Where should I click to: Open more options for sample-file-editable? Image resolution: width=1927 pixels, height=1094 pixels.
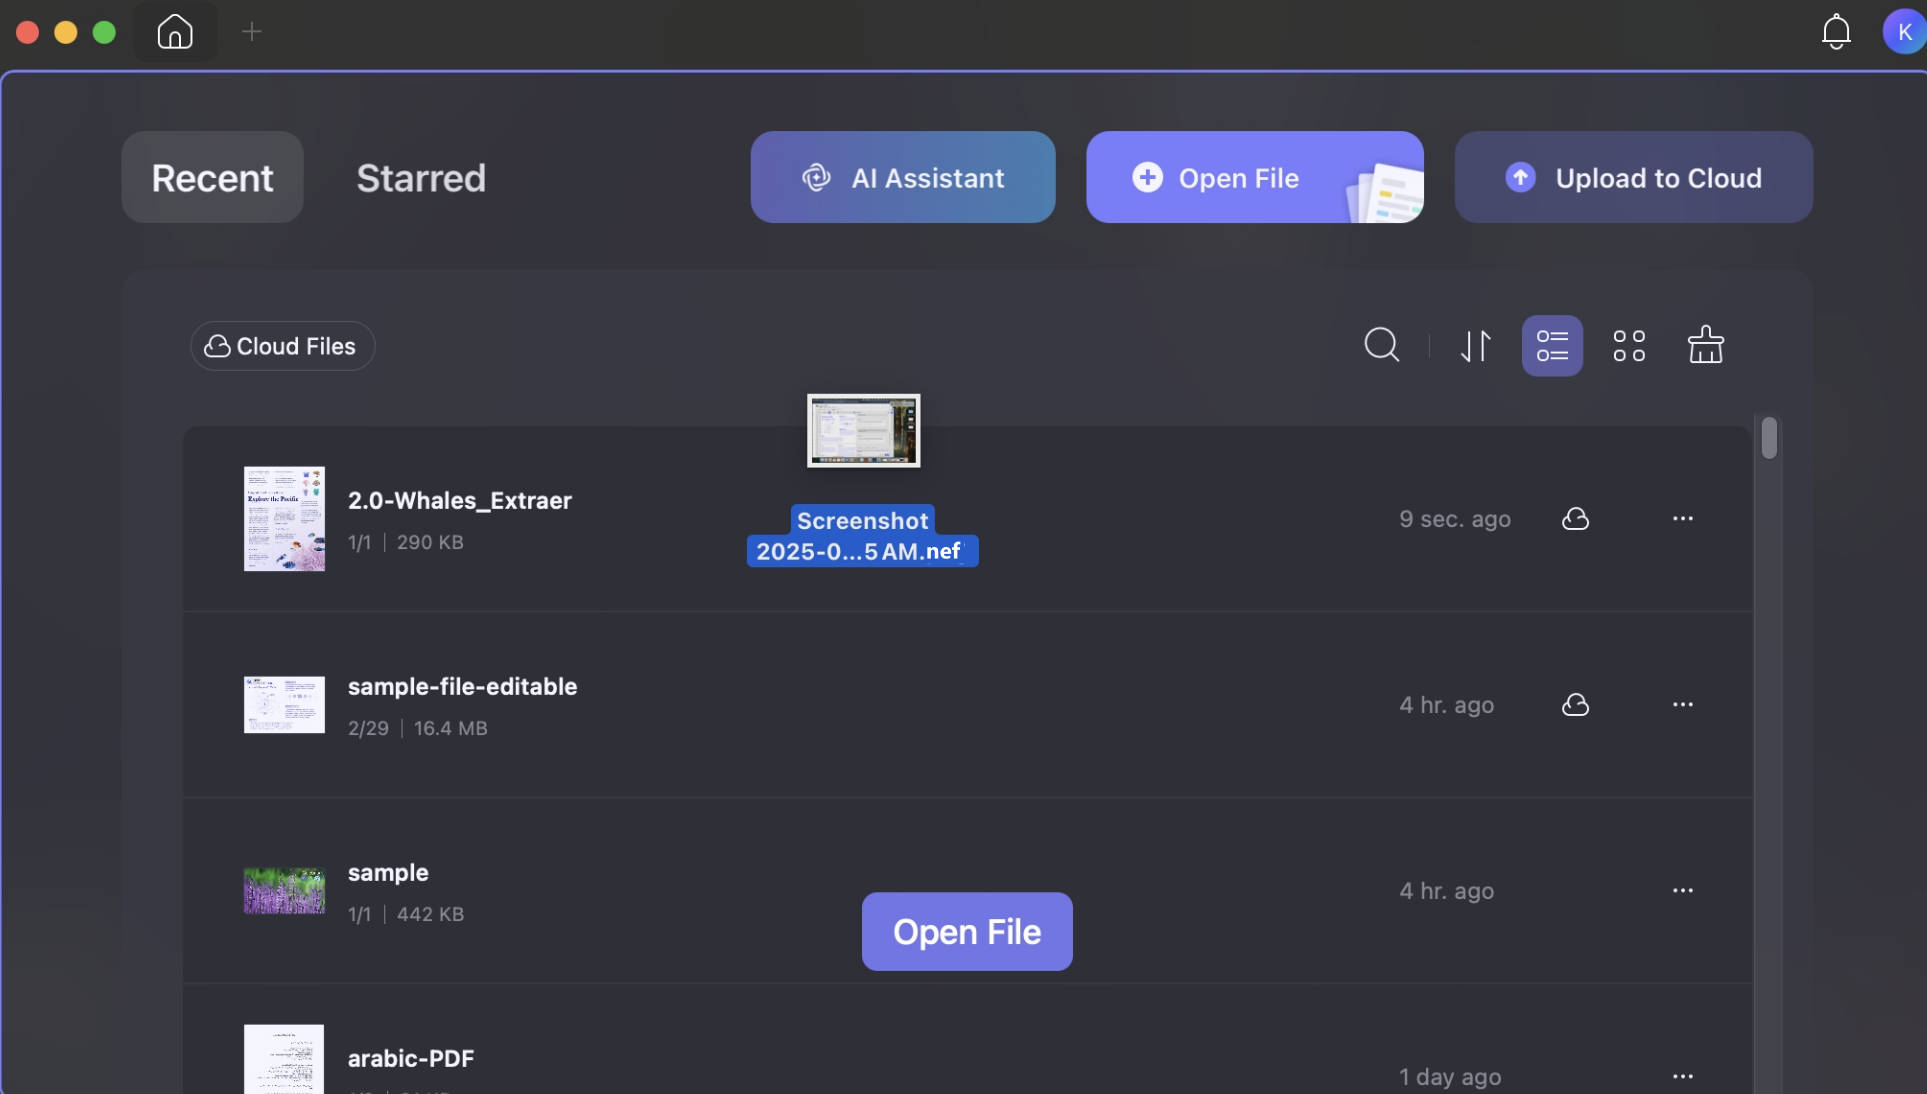coord(1683,704)
